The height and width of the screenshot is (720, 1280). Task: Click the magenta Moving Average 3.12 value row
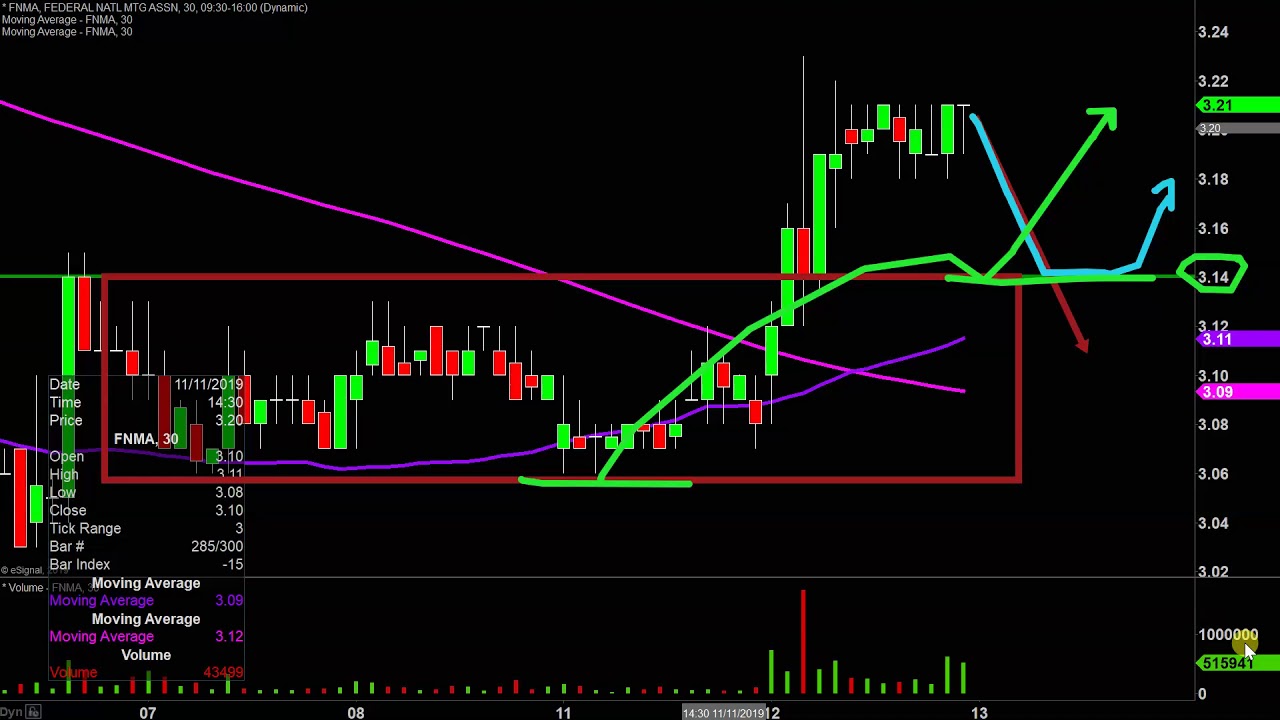(x=146, y=637)
